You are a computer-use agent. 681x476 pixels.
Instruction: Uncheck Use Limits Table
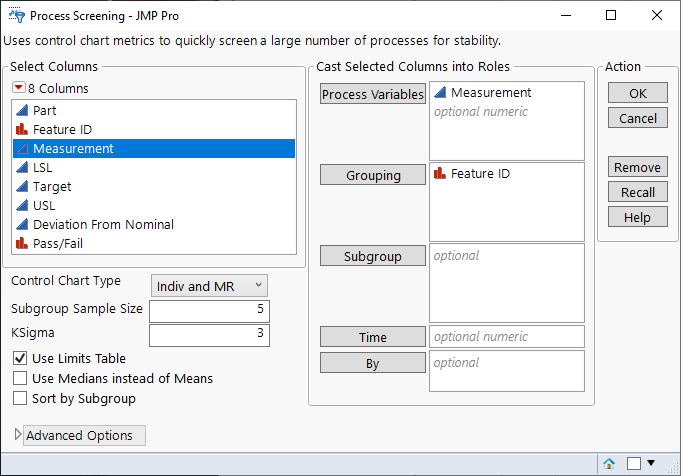(20, 358)
